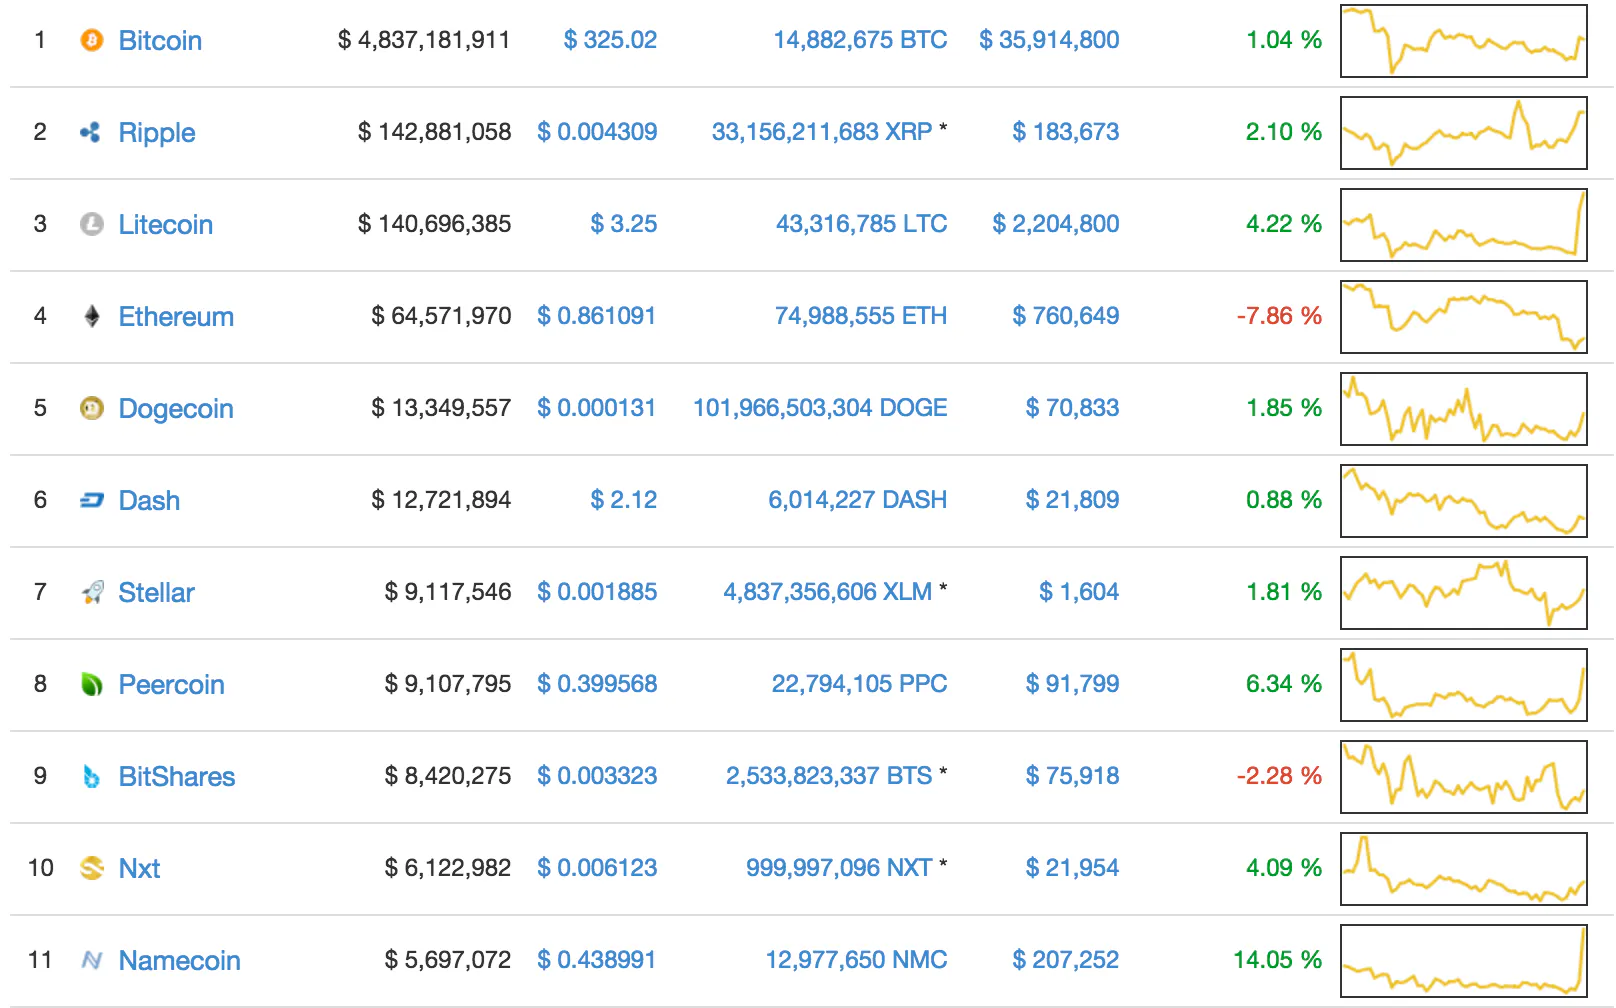Open Litecoin volume link $ 2,204,800
Screen dimensions: 1616x1008
coord(1056,224)
